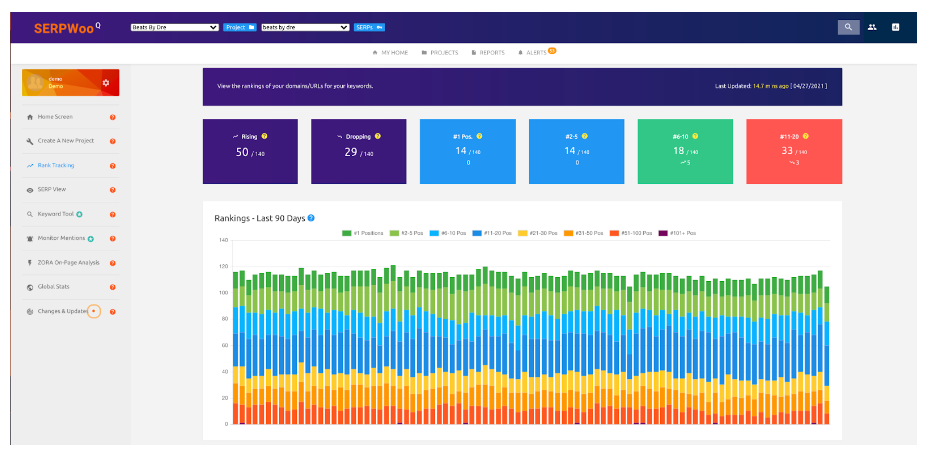Click the green badge next to Keyword Tool
The width and height of the screenshot is (946, 457).
79,214
